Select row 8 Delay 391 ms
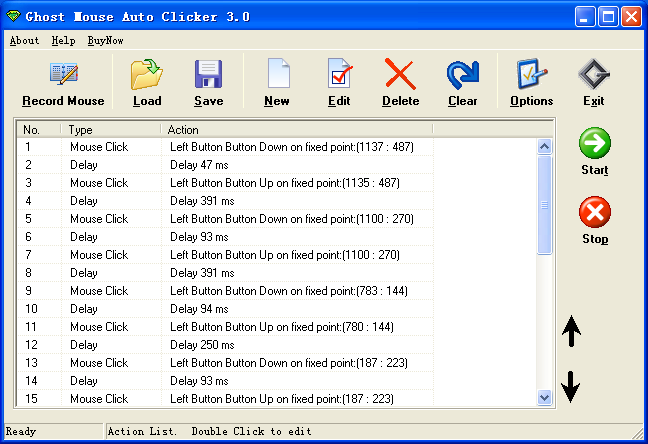 225,273
